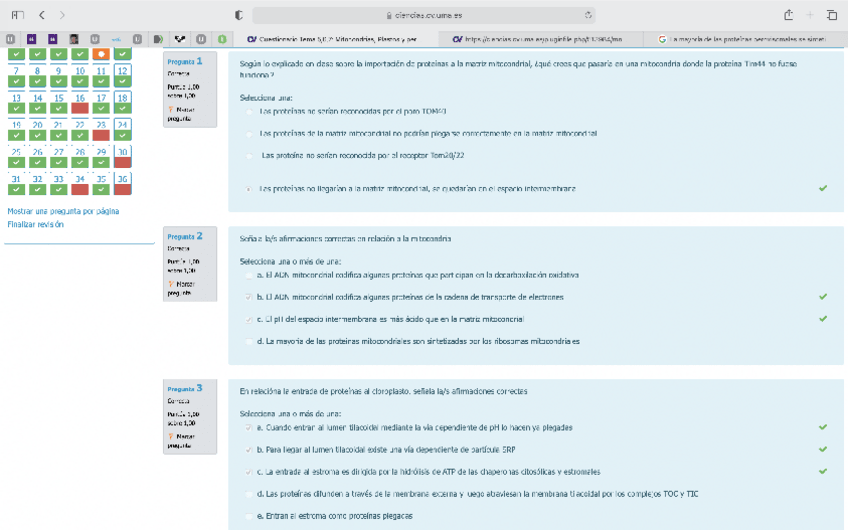The height and width of the screenshot is (530, 848).
Task: Click Finalizar revisión link
Action: click(35, 224)
